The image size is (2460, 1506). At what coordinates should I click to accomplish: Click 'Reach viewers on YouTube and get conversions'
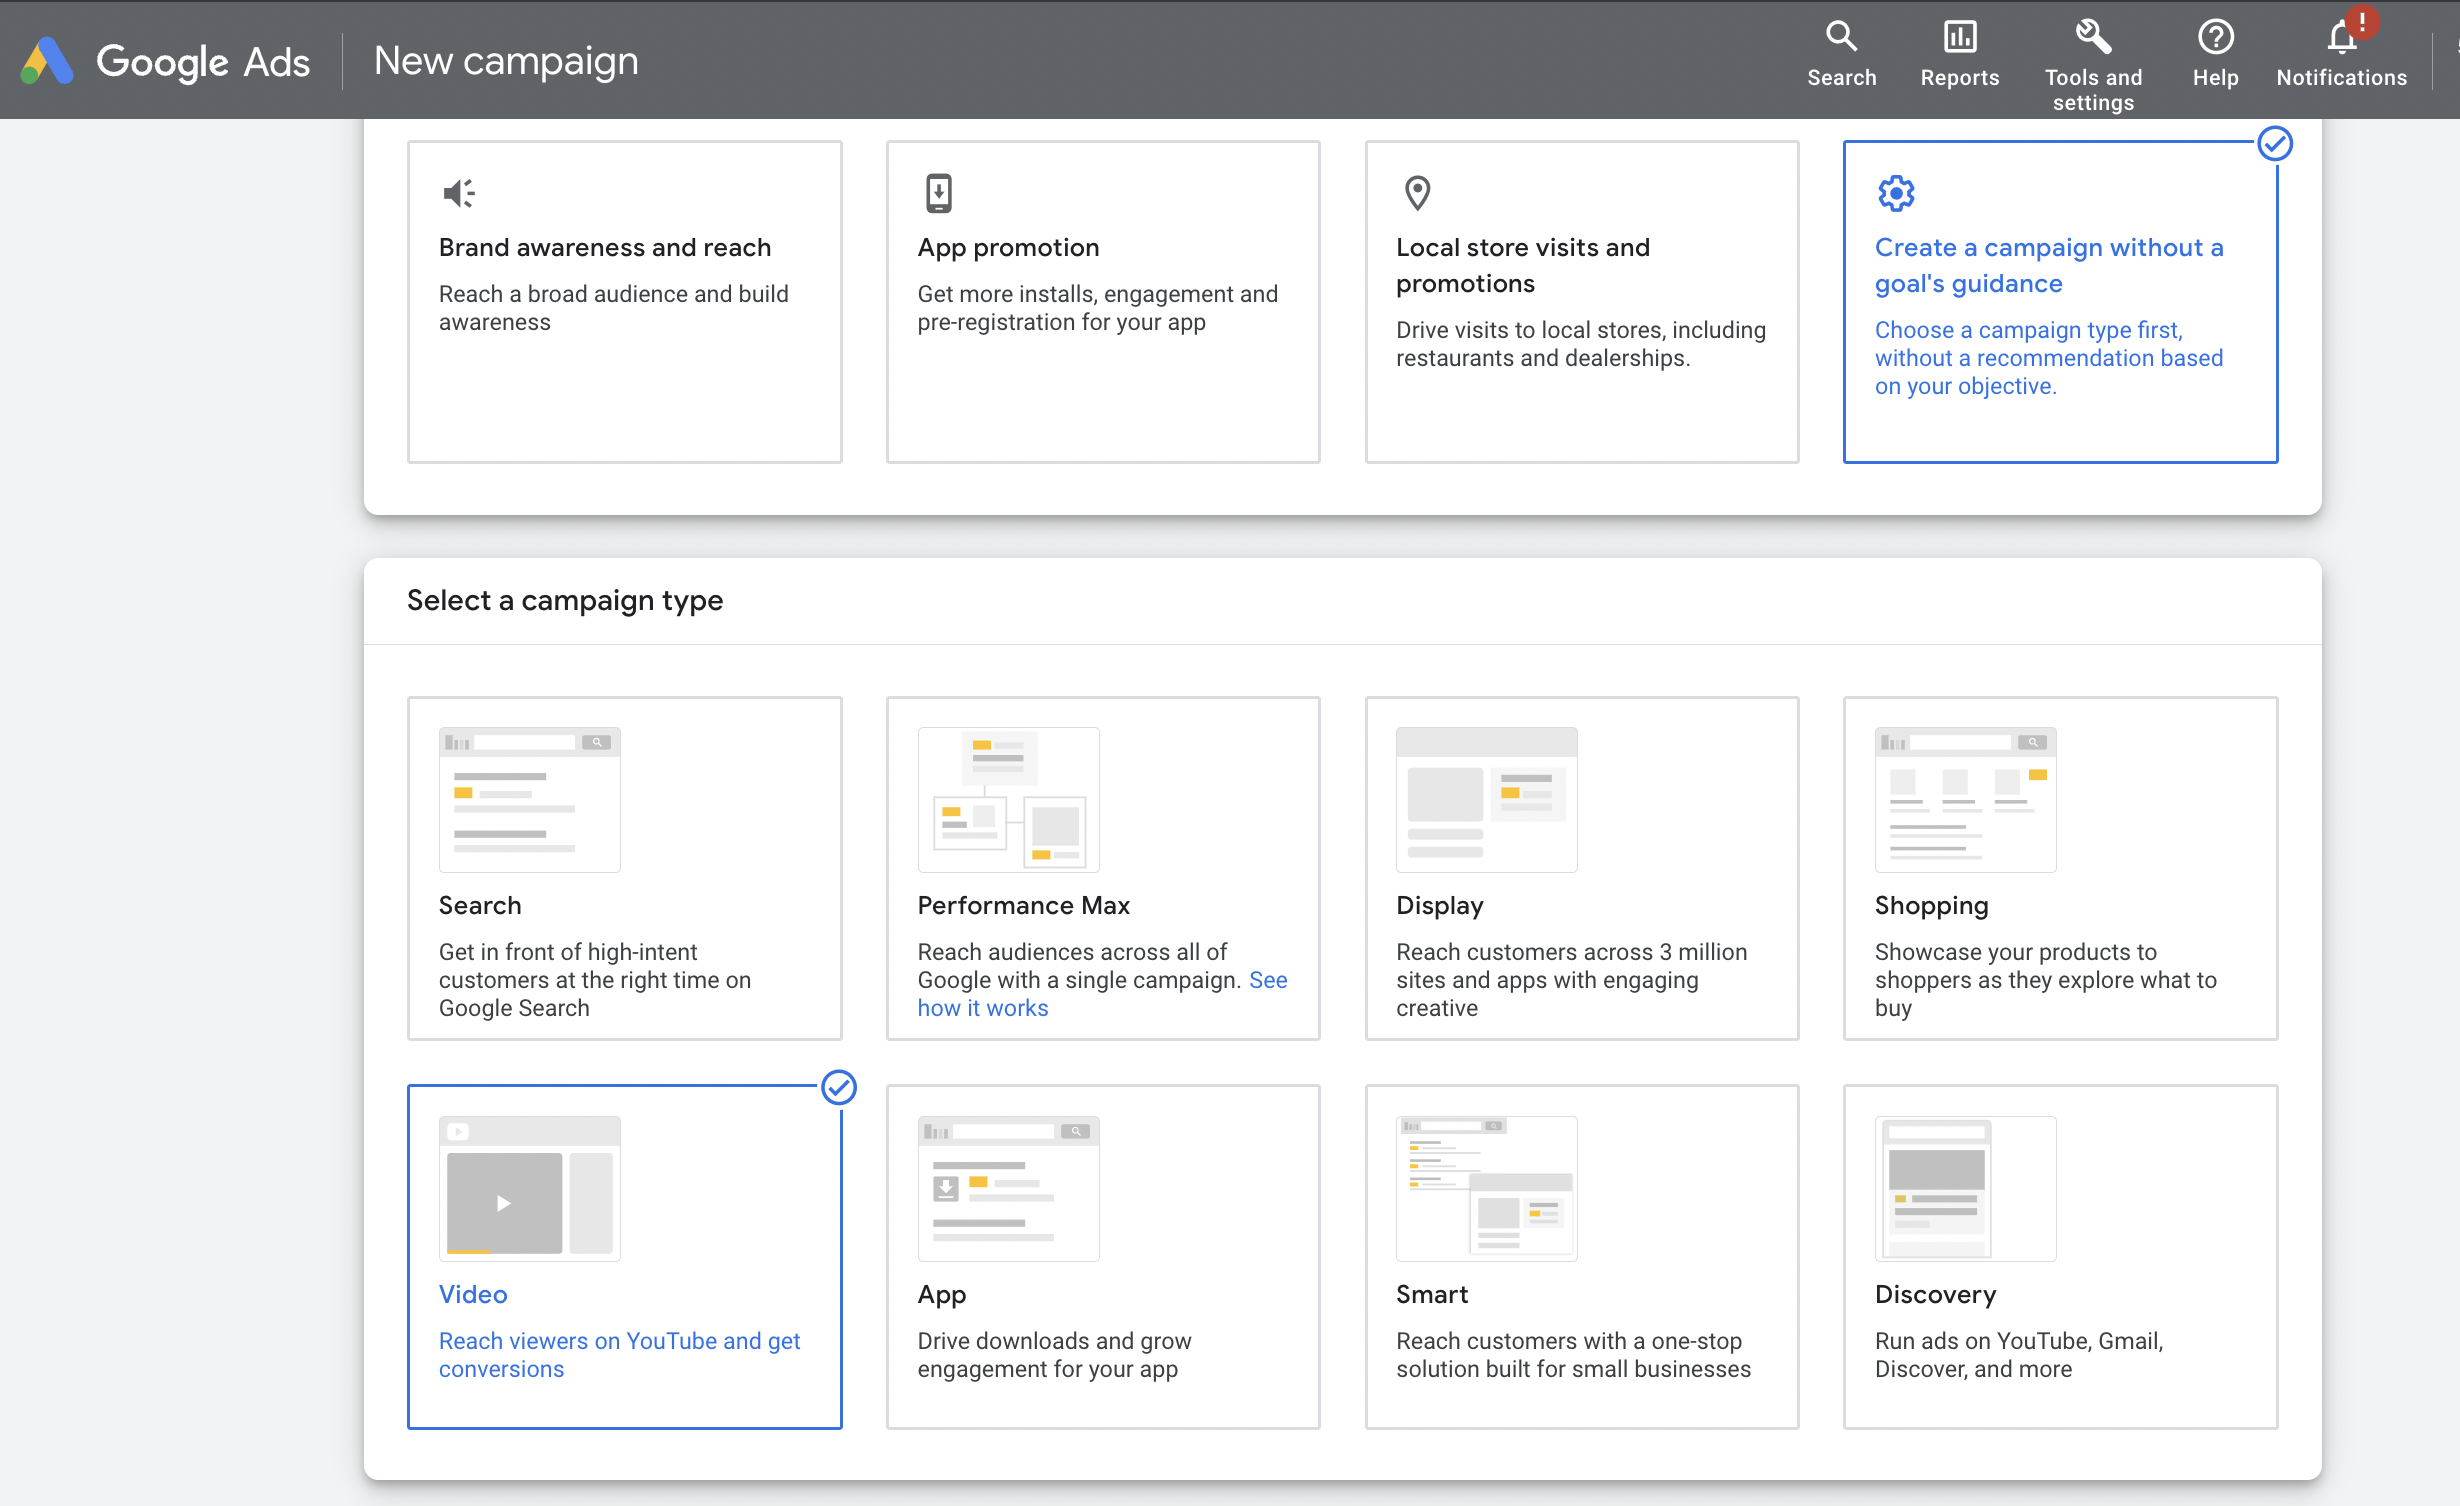click(x=619, y=1355)
